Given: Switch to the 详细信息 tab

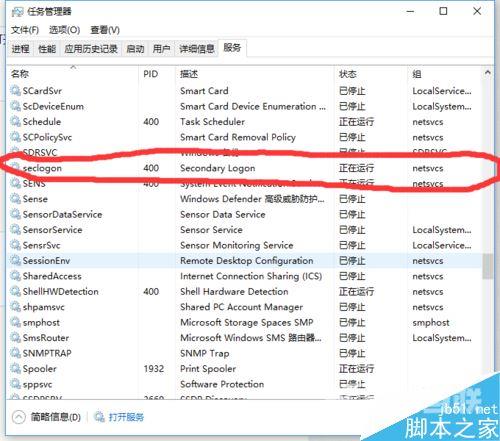Looking at the screenshot, I should [196, 49].
